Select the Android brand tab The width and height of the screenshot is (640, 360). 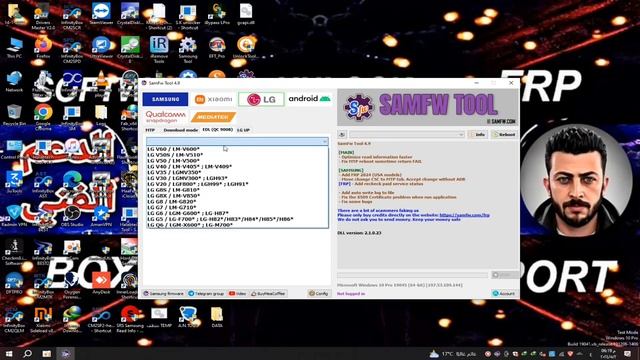pos(309,99)
